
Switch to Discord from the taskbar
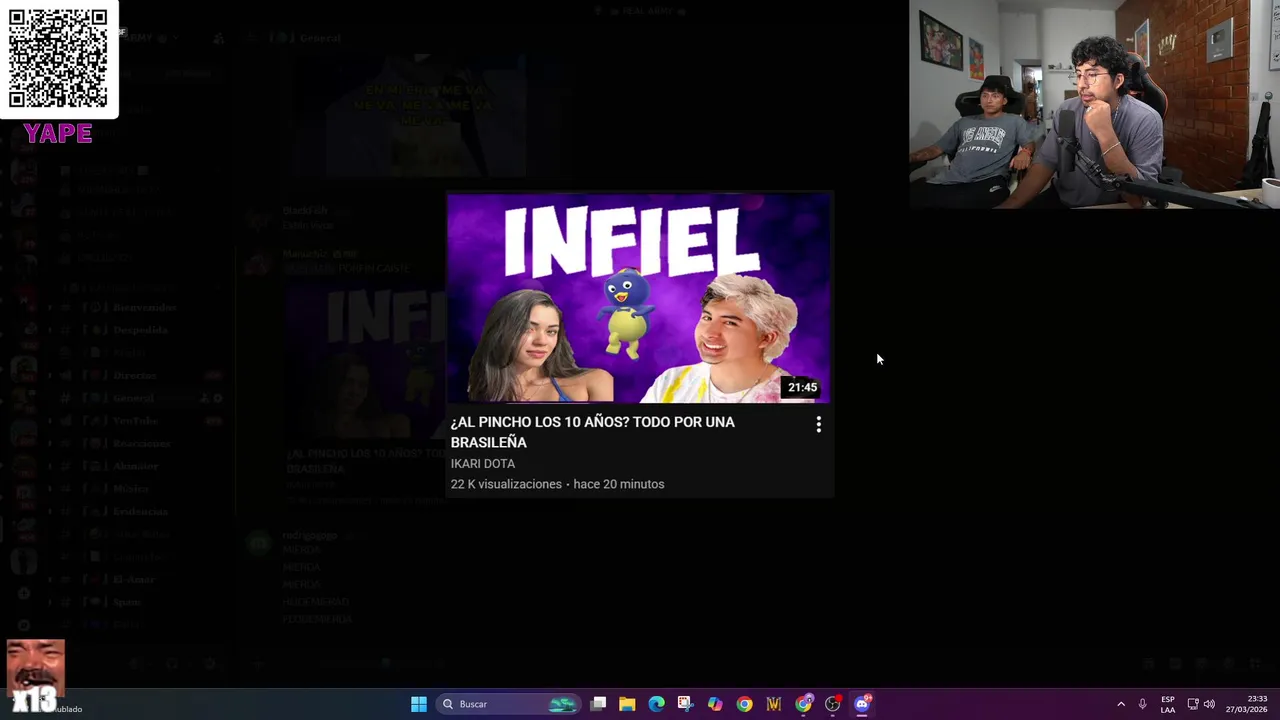pyautogui.click(x=862, y=704)
